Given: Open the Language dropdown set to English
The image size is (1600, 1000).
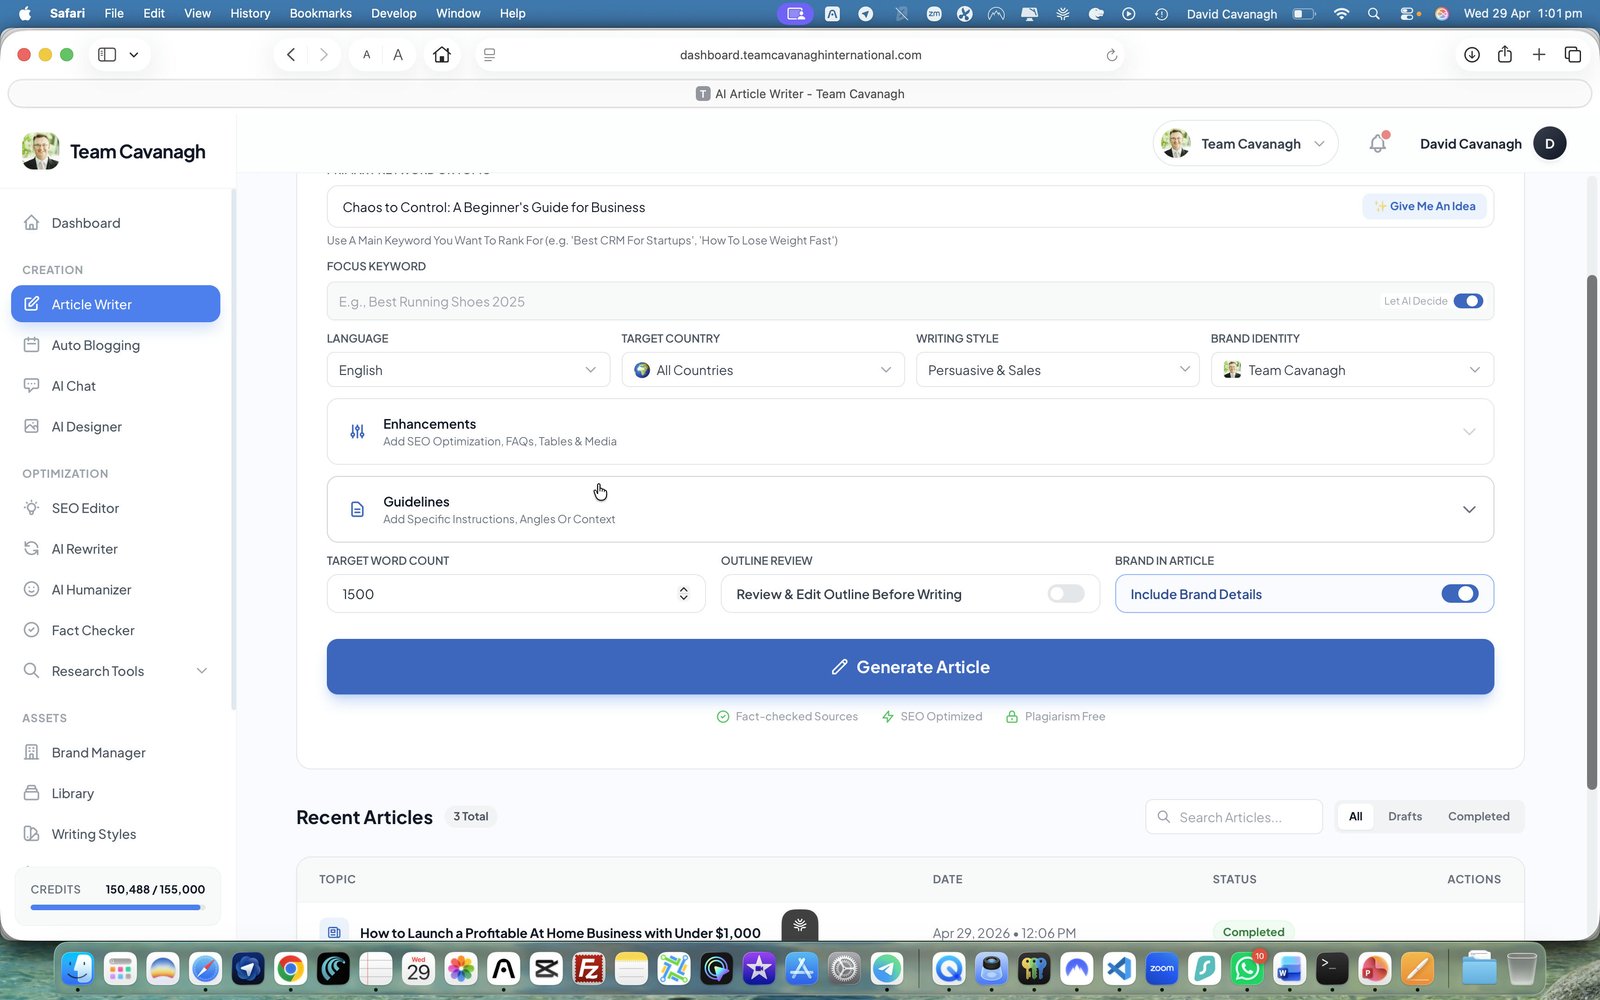Looking at the screenshot, I should coord(468,370).
